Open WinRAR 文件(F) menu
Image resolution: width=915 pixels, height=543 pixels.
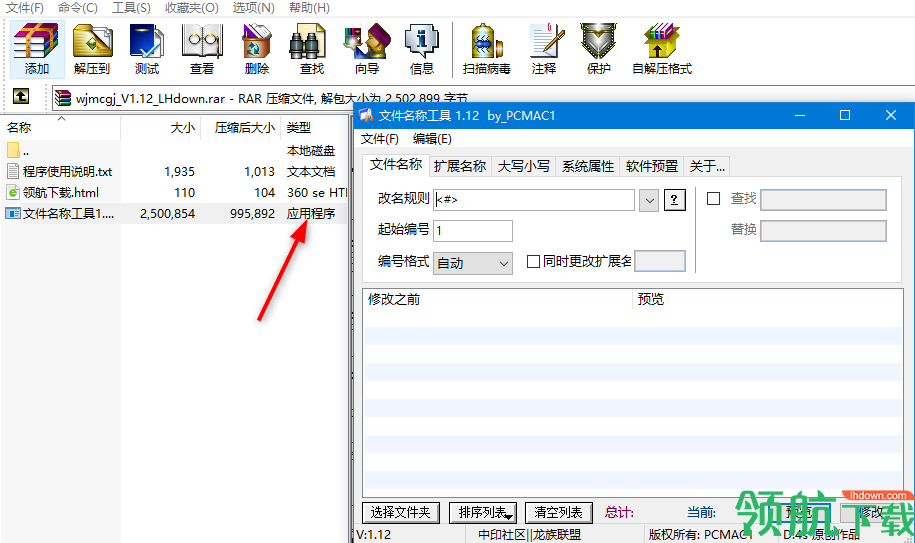(x=25, y=8)
